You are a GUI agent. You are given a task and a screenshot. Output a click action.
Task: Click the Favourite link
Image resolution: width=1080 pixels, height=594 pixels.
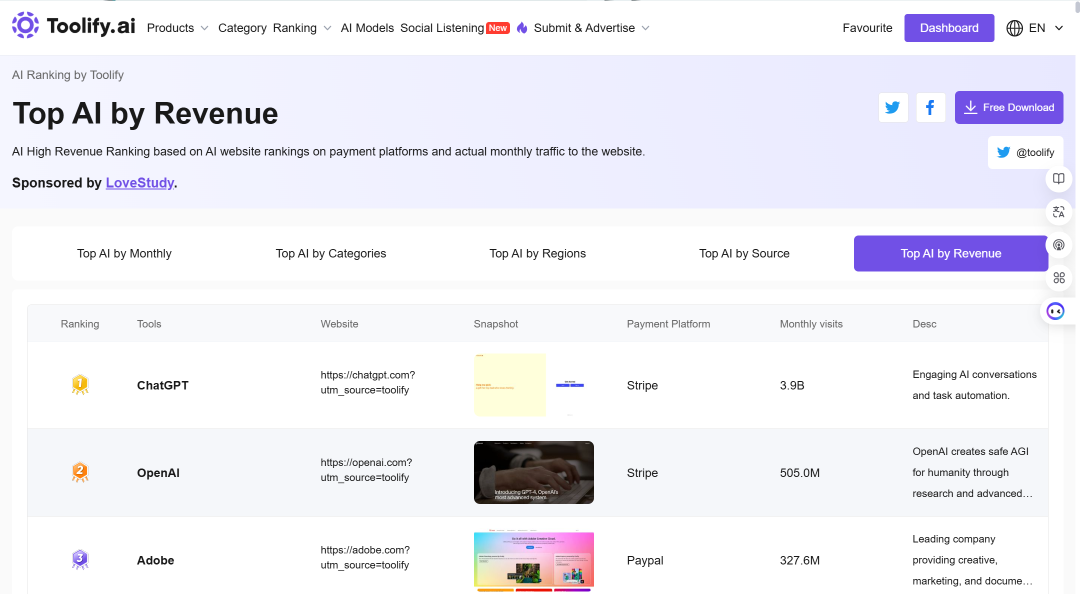pos(867,28)
